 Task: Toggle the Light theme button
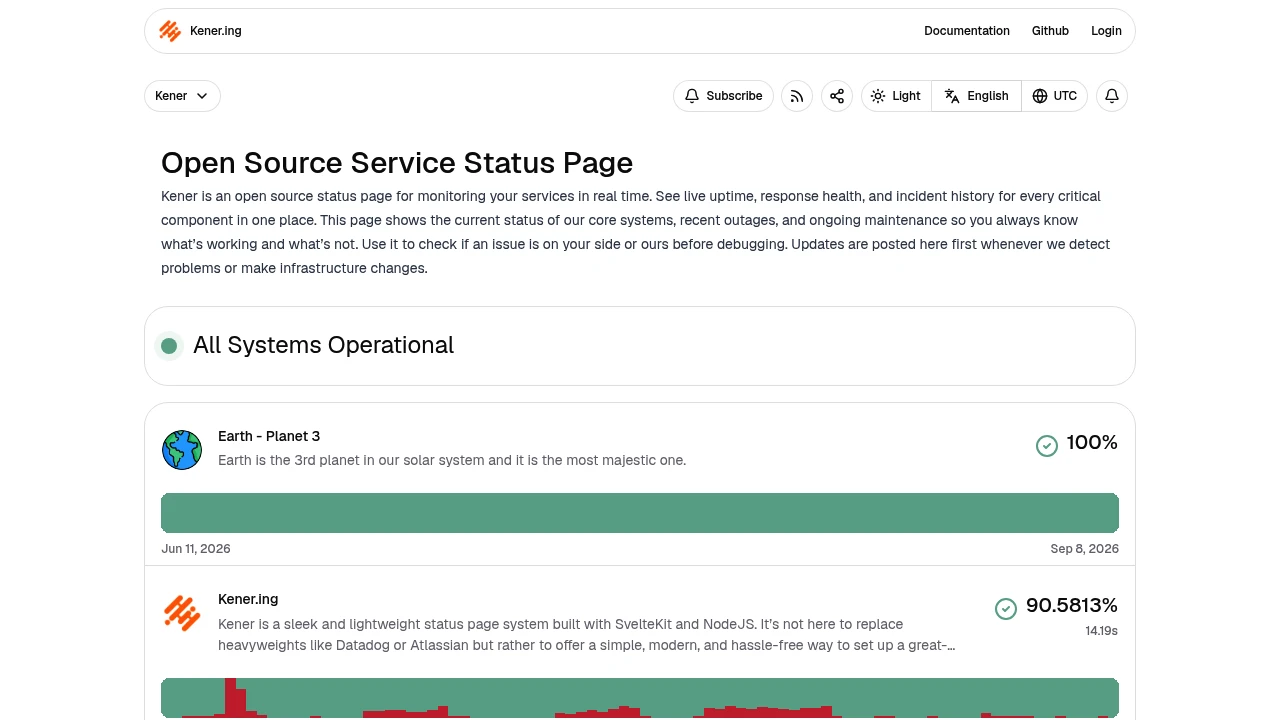(x=896, y=96)
